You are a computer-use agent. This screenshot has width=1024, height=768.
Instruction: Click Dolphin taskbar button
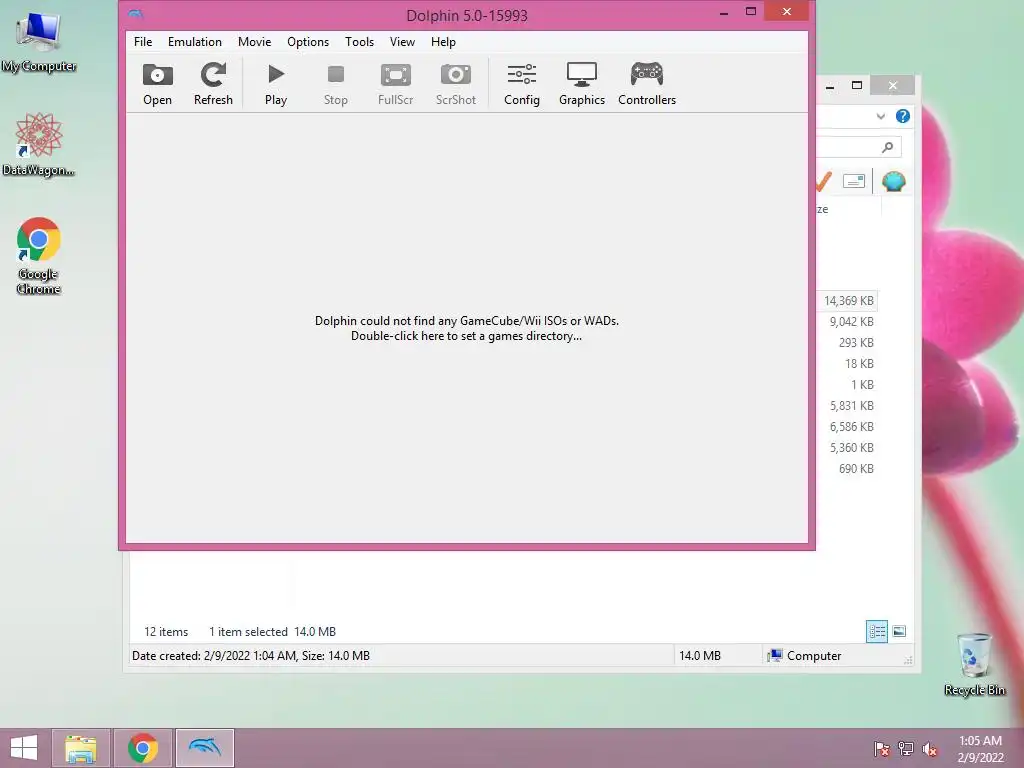[x=204, y=748]
